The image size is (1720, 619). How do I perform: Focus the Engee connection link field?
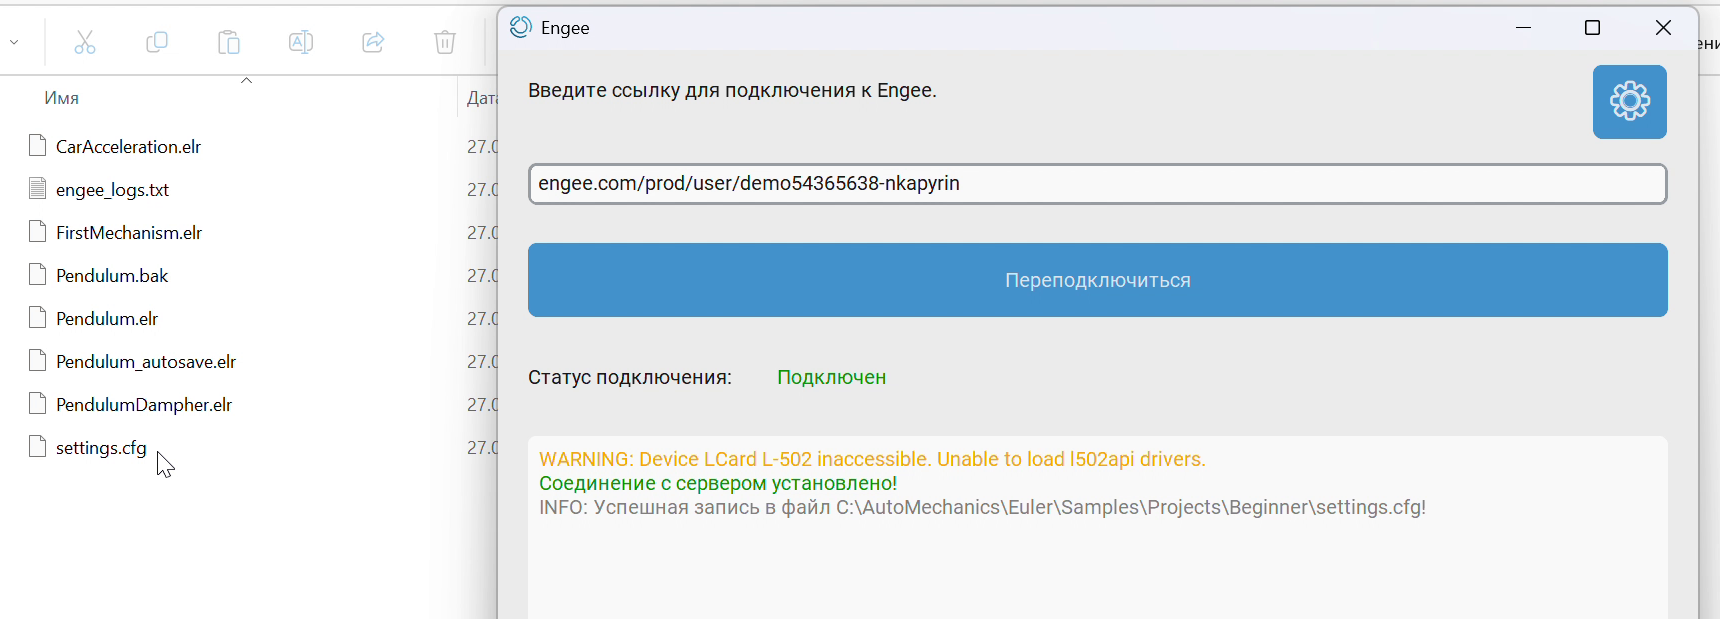pos(1097,184)
